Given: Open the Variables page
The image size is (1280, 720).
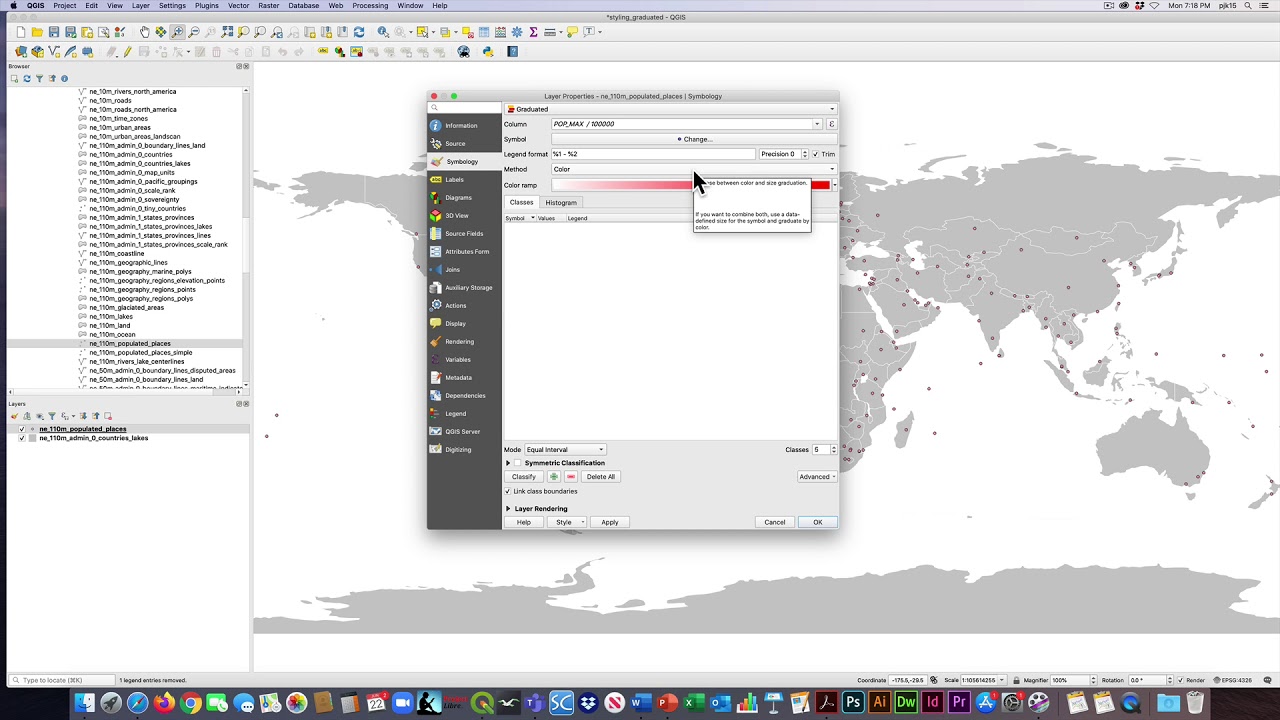Looking at the screenshot, I should point(464,360).
